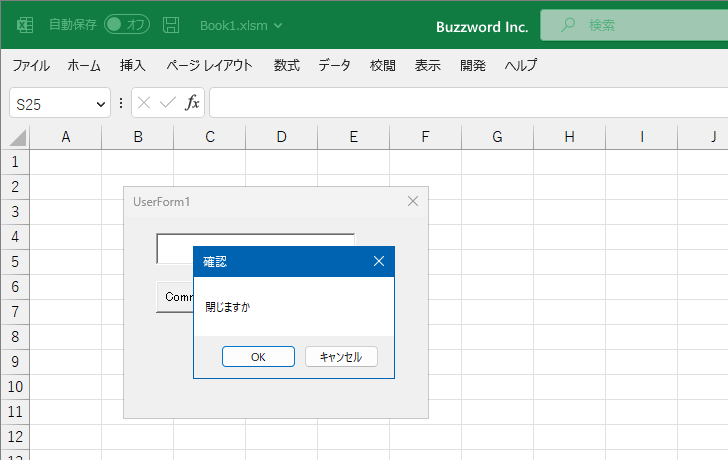Select row 12 header
This screenshot has height=460, width=728.
15,437
